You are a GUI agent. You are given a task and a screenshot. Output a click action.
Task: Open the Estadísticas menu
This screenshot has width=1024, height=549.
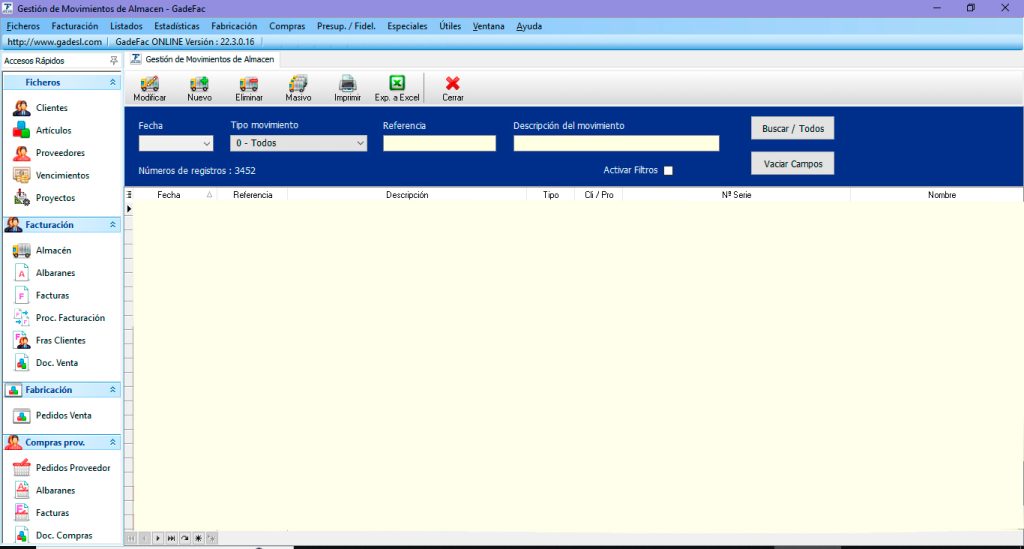tap(176, 26)
